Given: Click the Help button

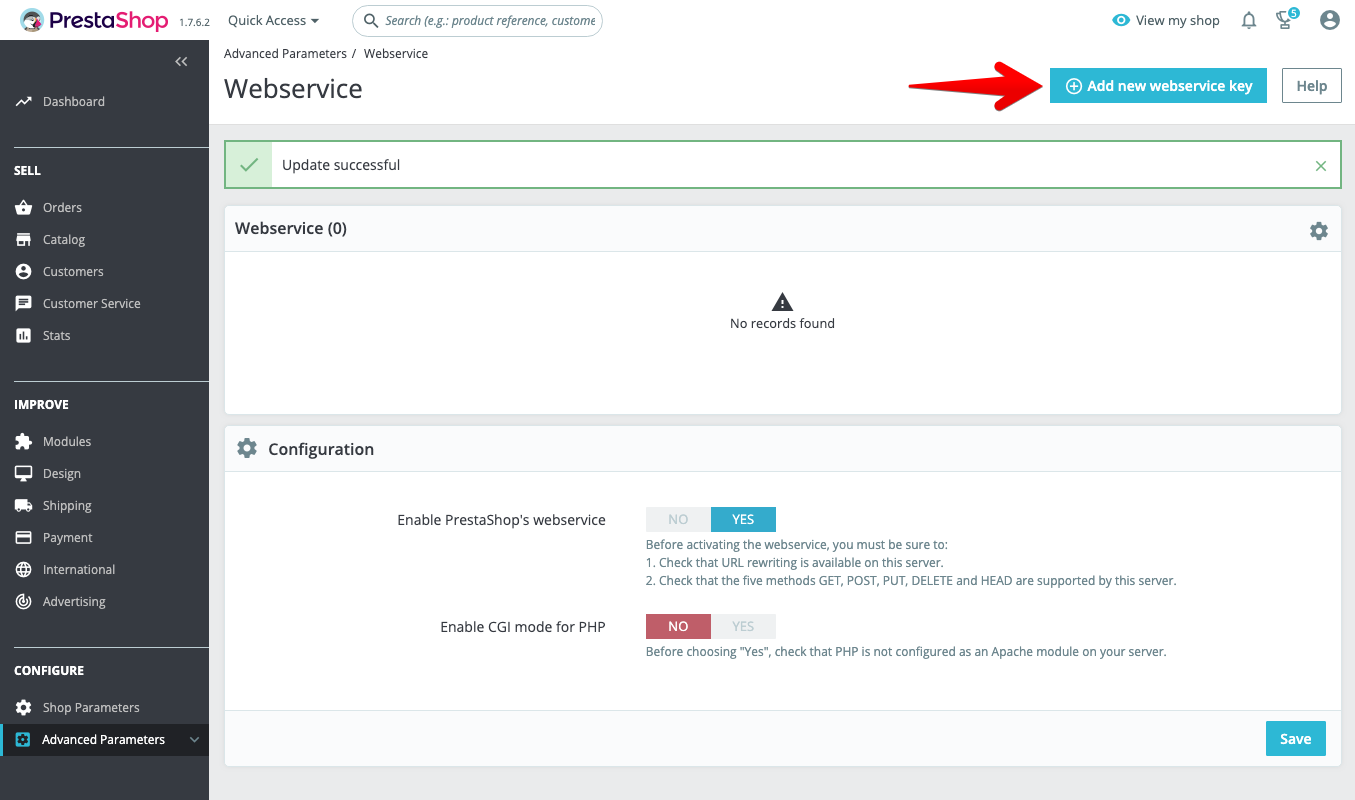Looking at the screenshot, I should point(1311,86).
